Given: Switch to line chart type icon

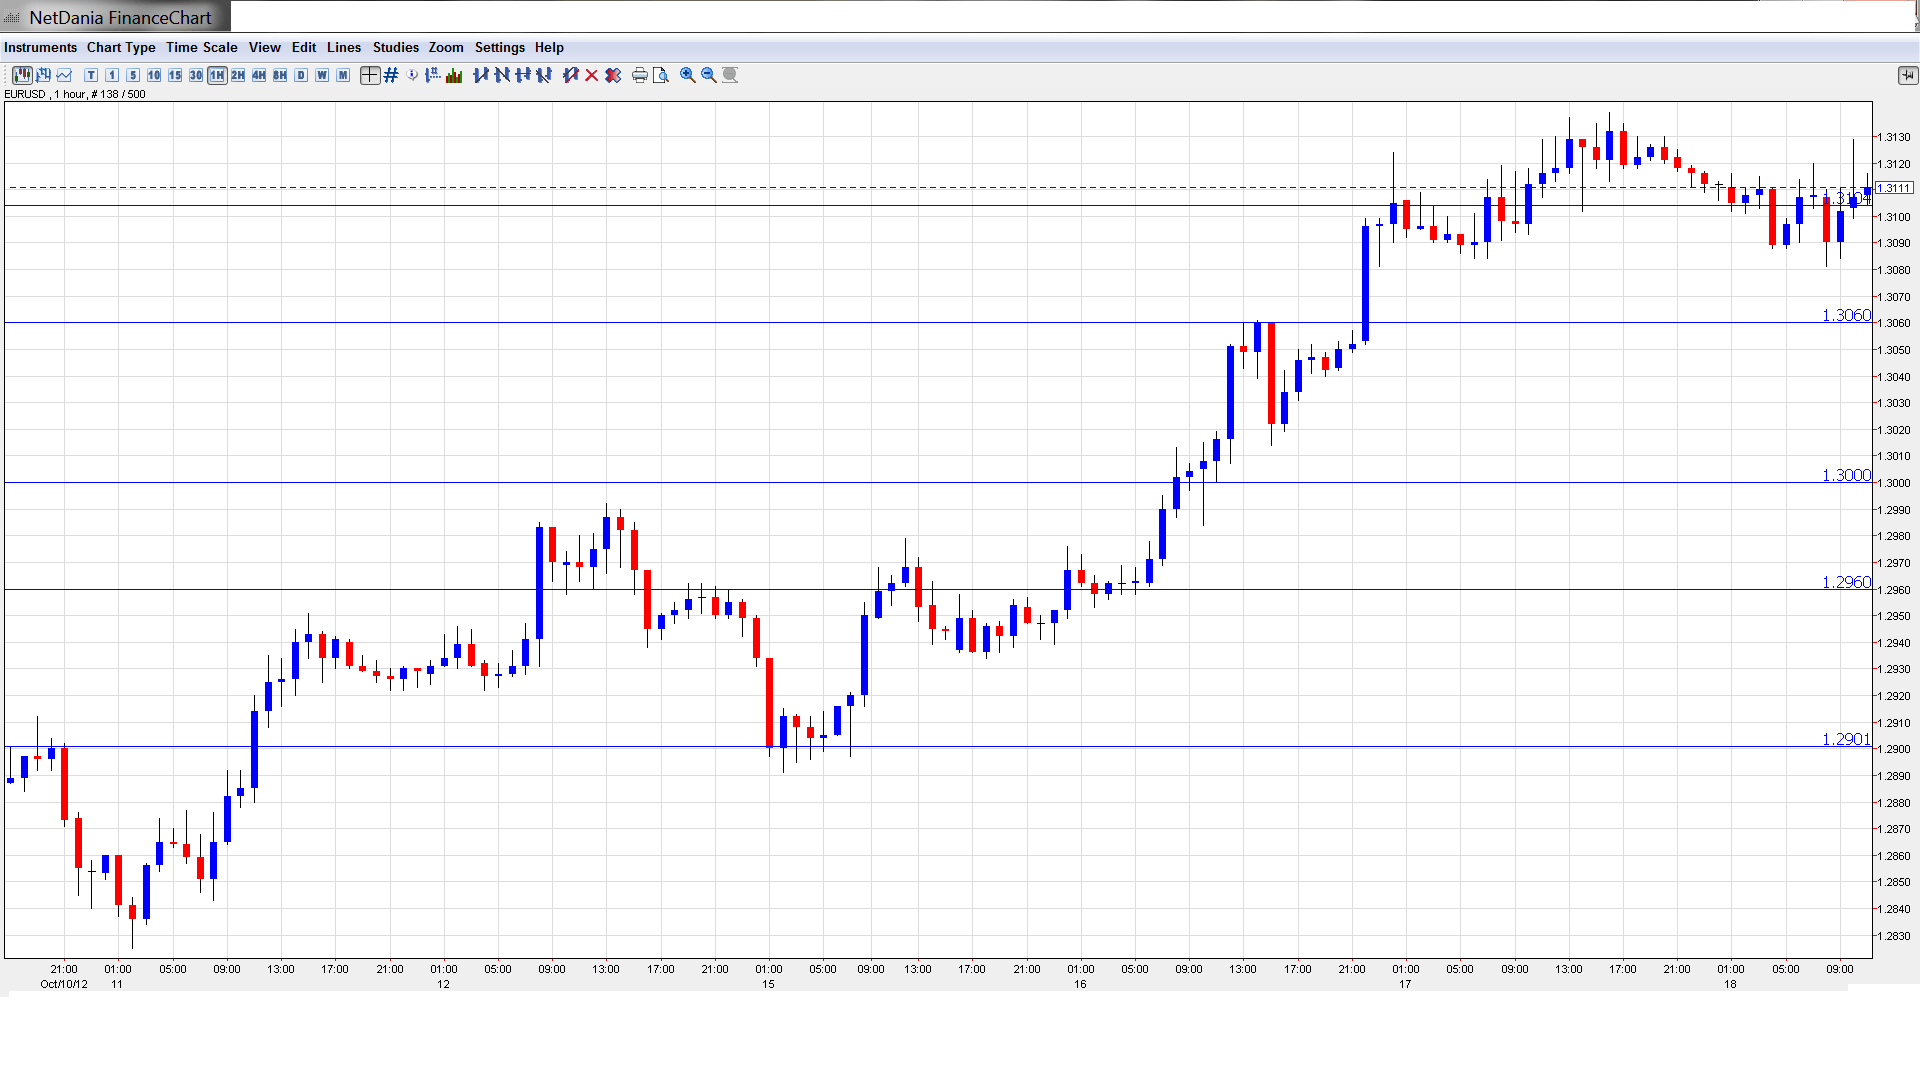Looking at the screenshot, I should point(65,75).
